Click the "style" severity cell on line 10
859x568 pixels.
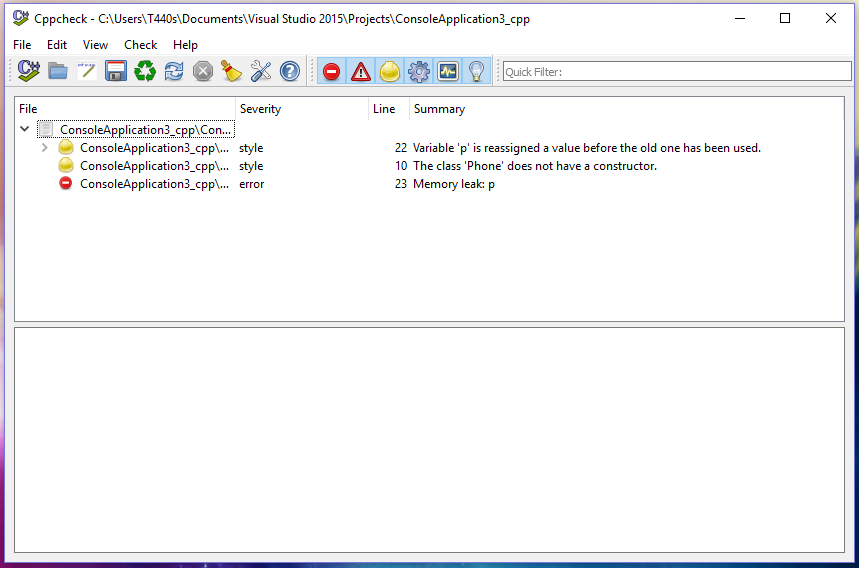[251, 166]
